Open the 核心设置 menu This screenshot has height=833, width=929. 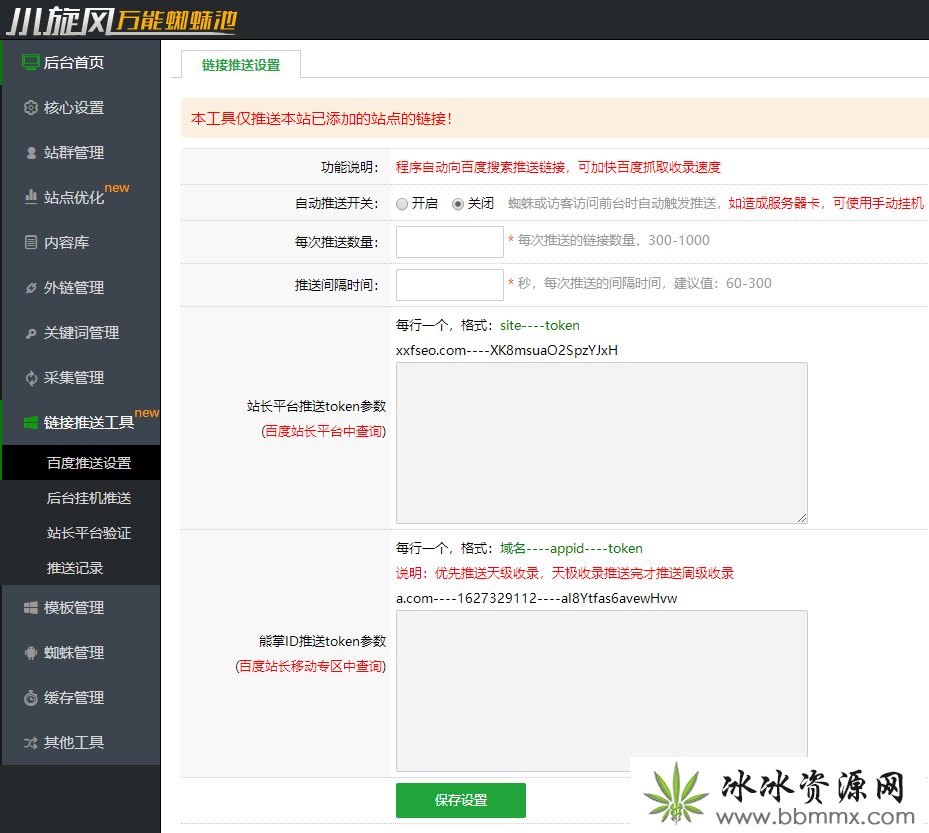81,107
